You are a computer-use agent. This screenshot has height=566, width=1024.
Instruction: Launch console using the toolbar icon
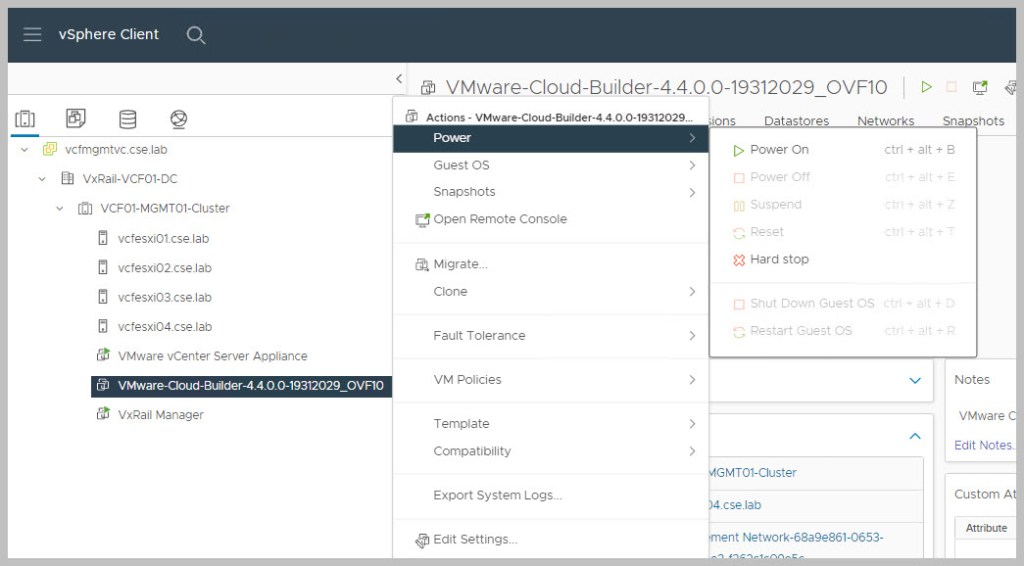980,88
